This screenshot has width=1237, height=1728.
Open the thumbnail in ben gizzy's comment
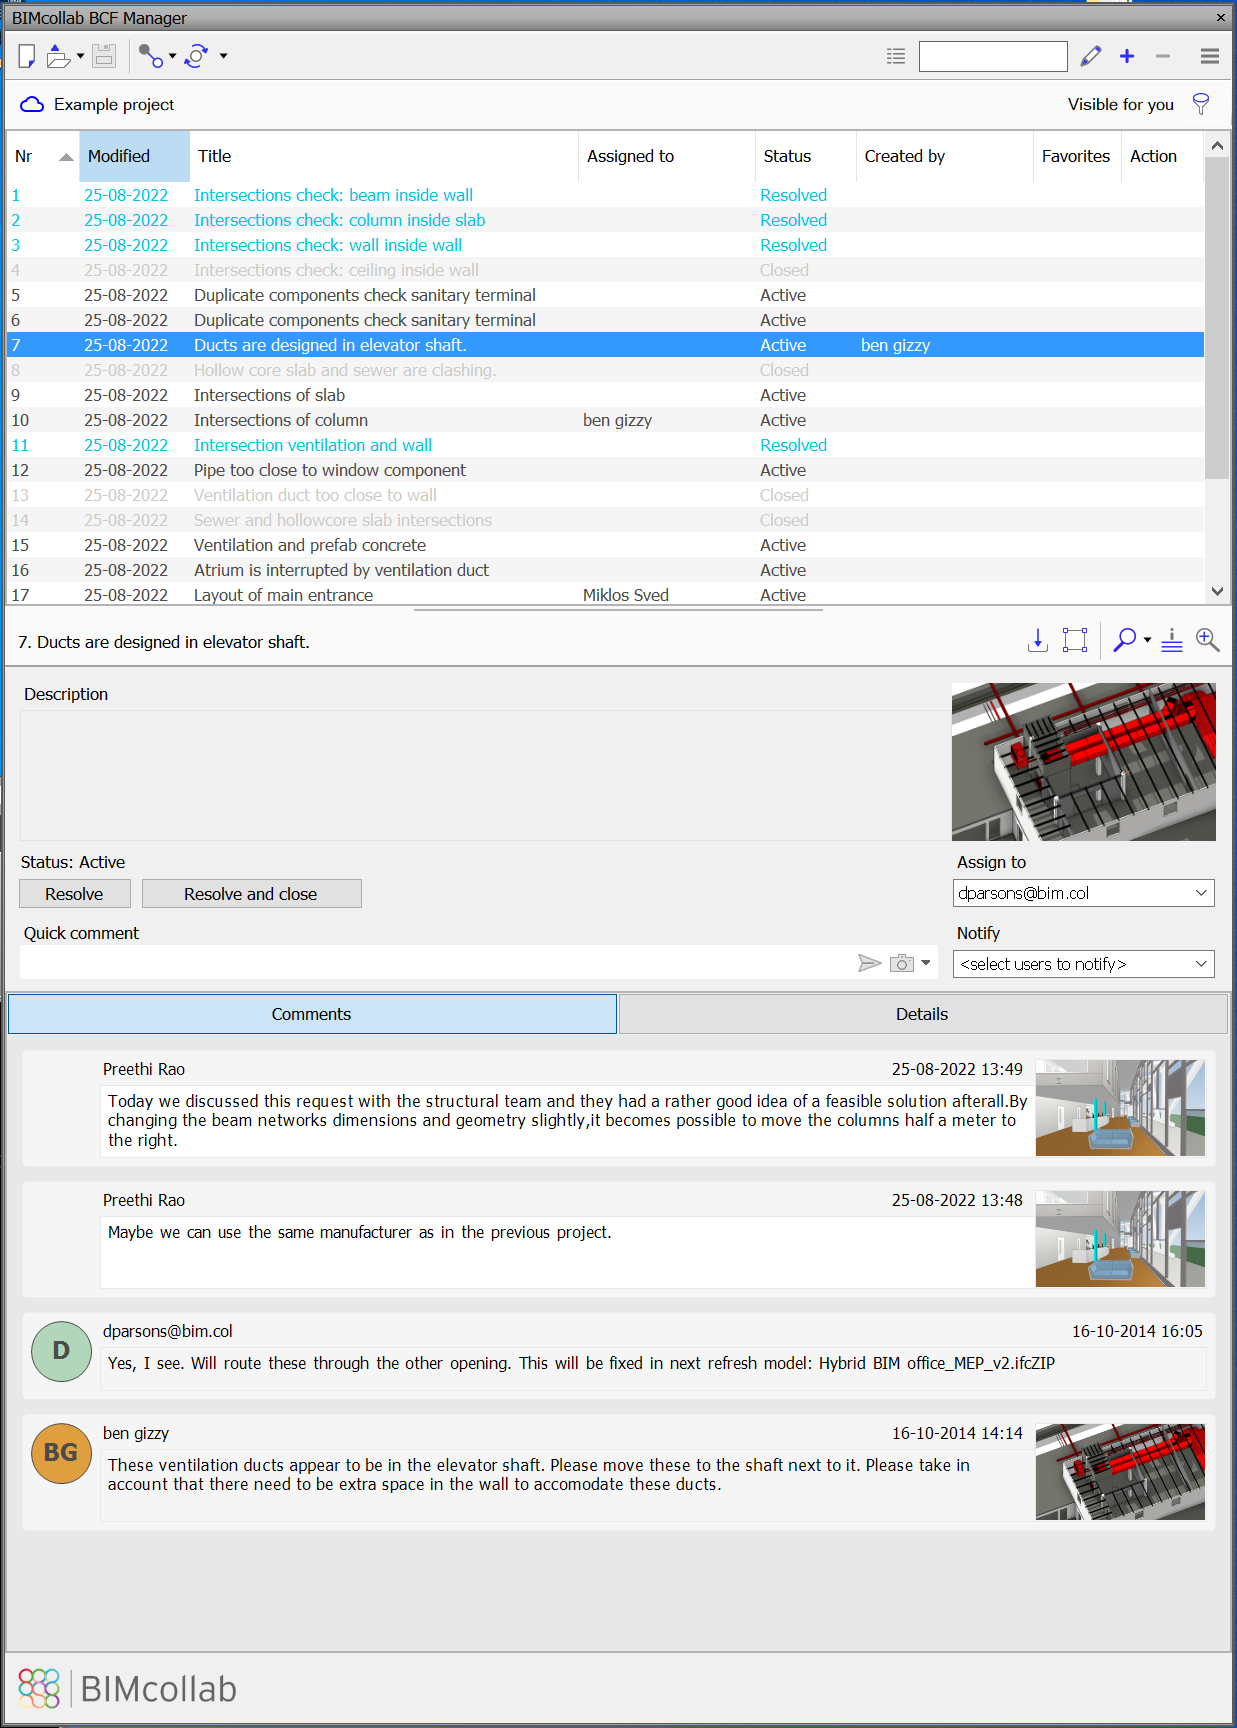(x=1120, y=1472)
